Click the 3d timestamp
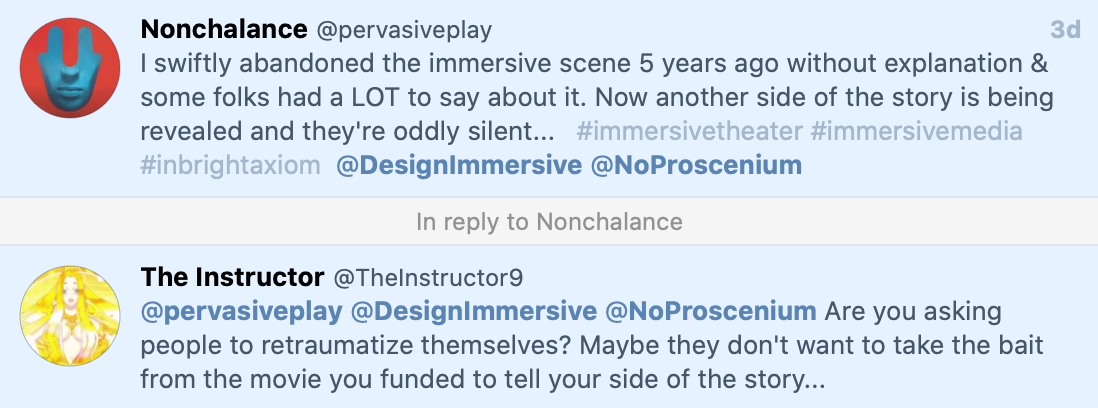Viewport: 1098px width, 408px height. coord(1066,30)
